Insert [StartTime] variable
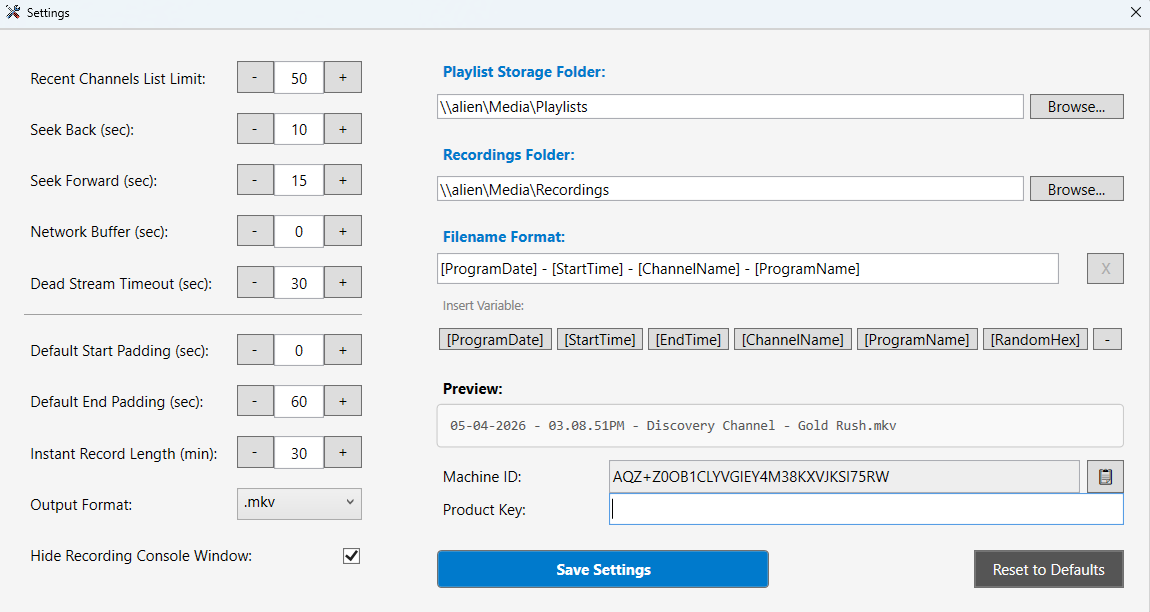The image size is (1150, 612). 600,340
